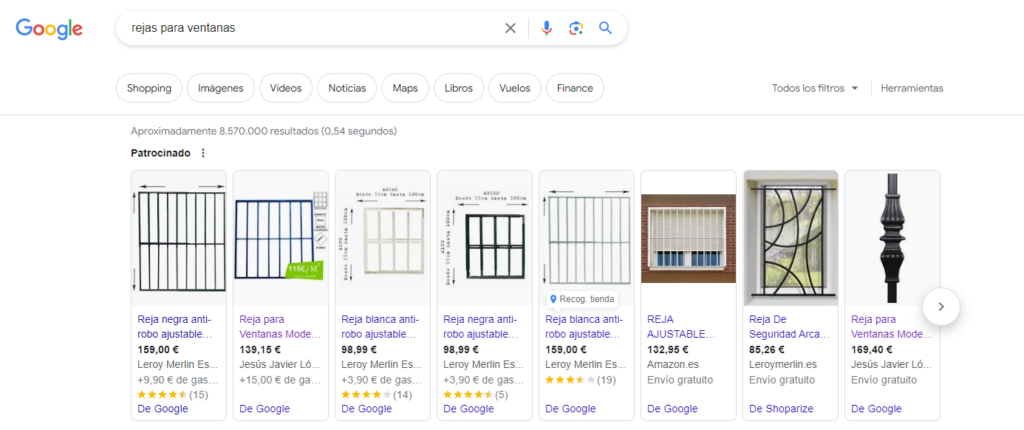Select the Vuelos filter chip
The height and width of the screenshot is (430, 1024).
515,88
